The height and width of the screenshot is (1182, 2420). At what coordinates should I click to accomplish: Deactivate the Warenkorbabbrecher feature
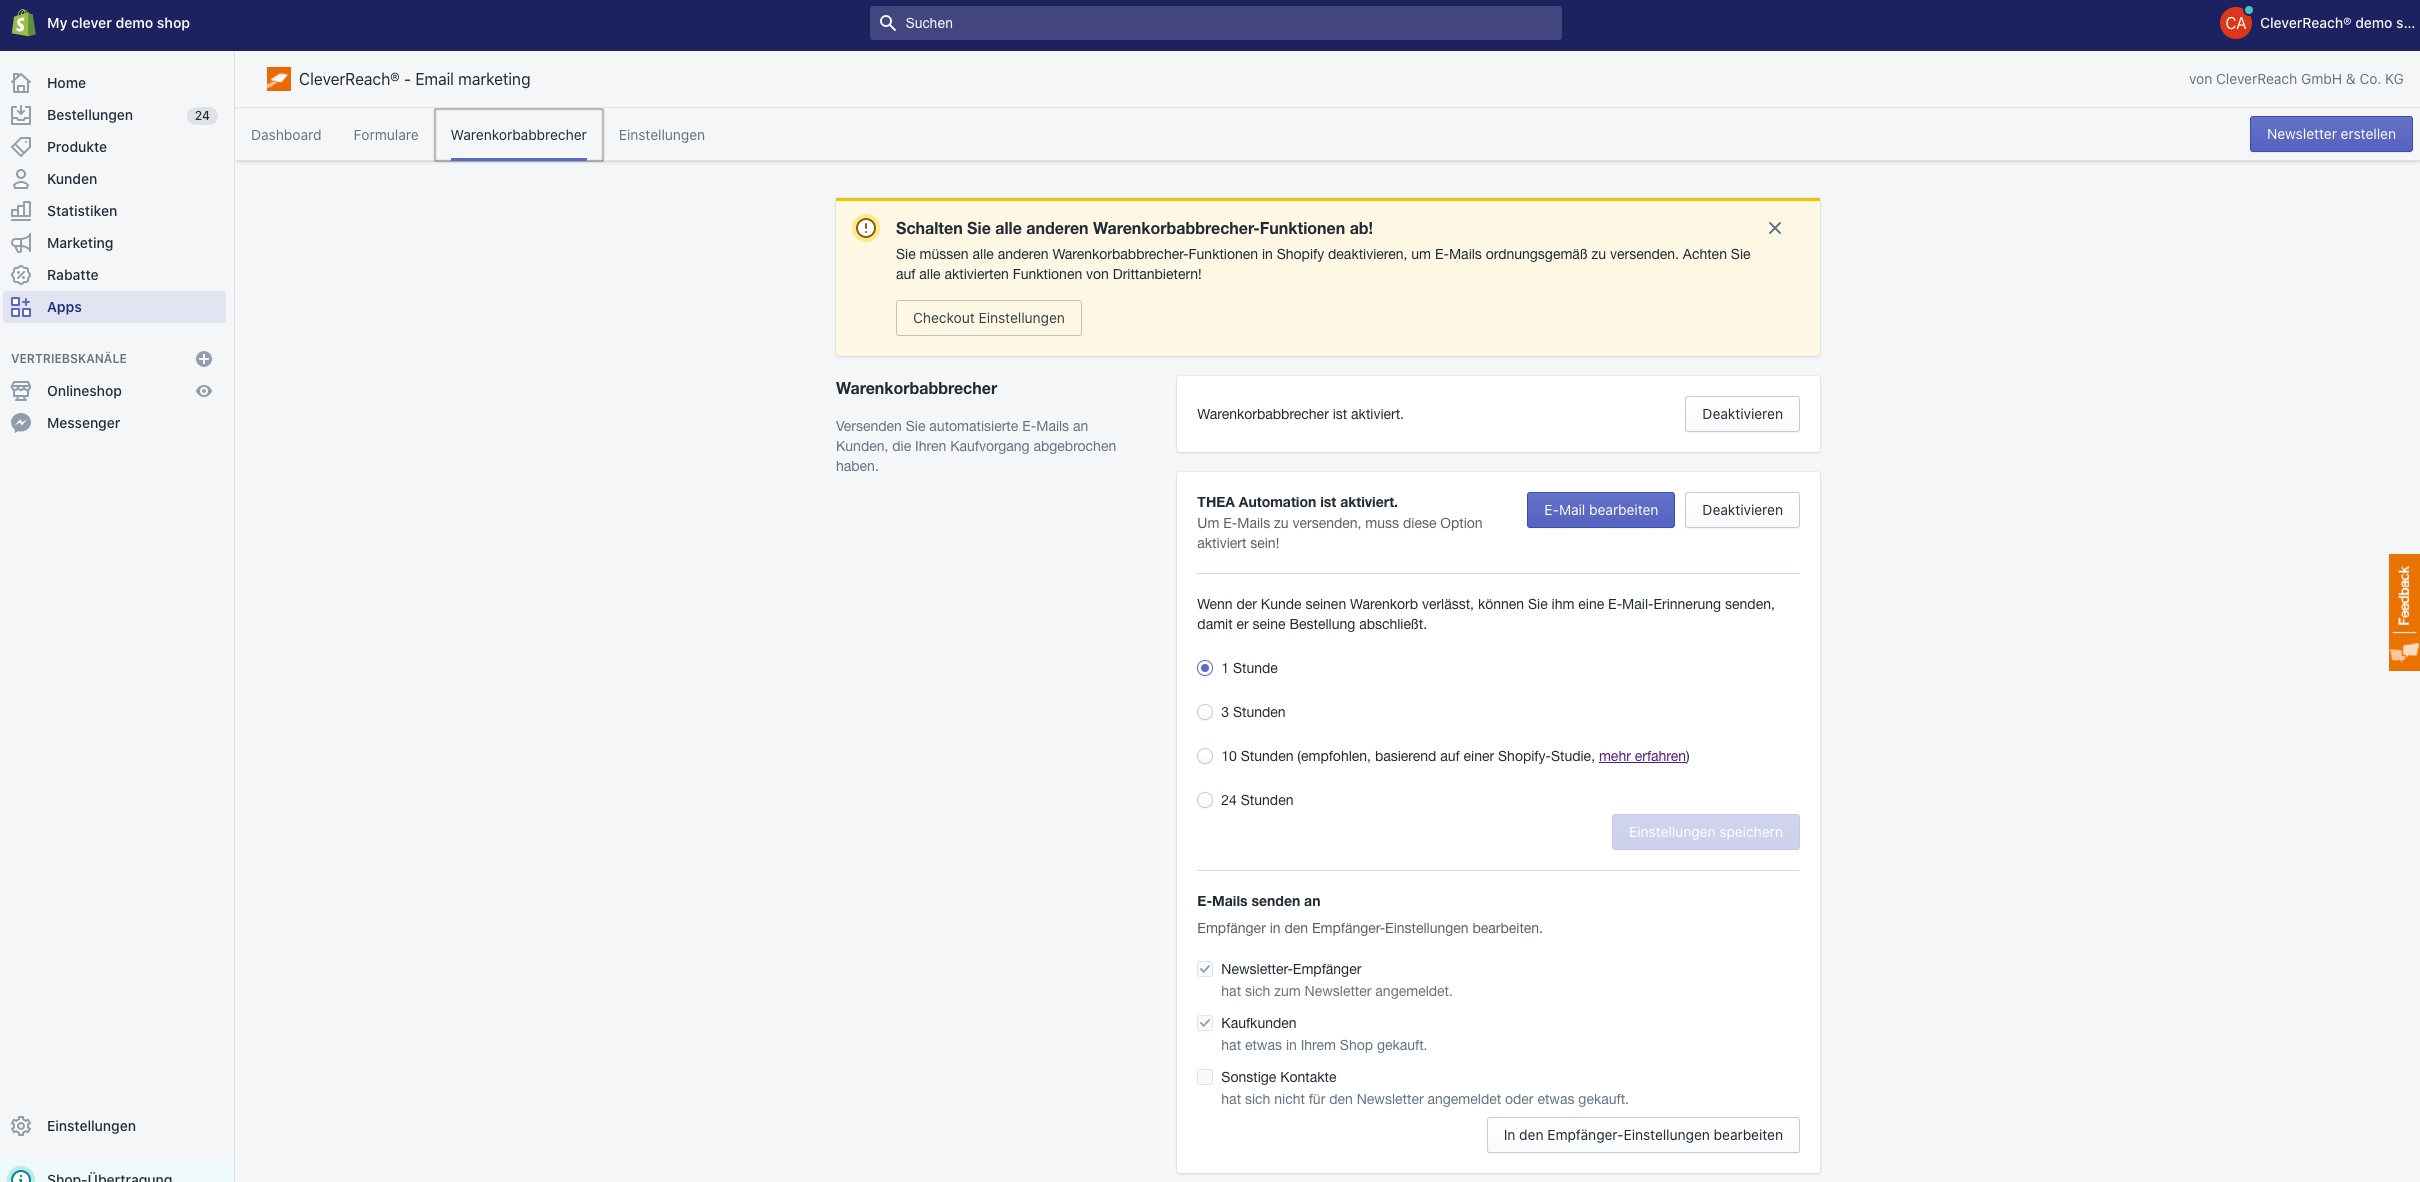(1742, 414)
